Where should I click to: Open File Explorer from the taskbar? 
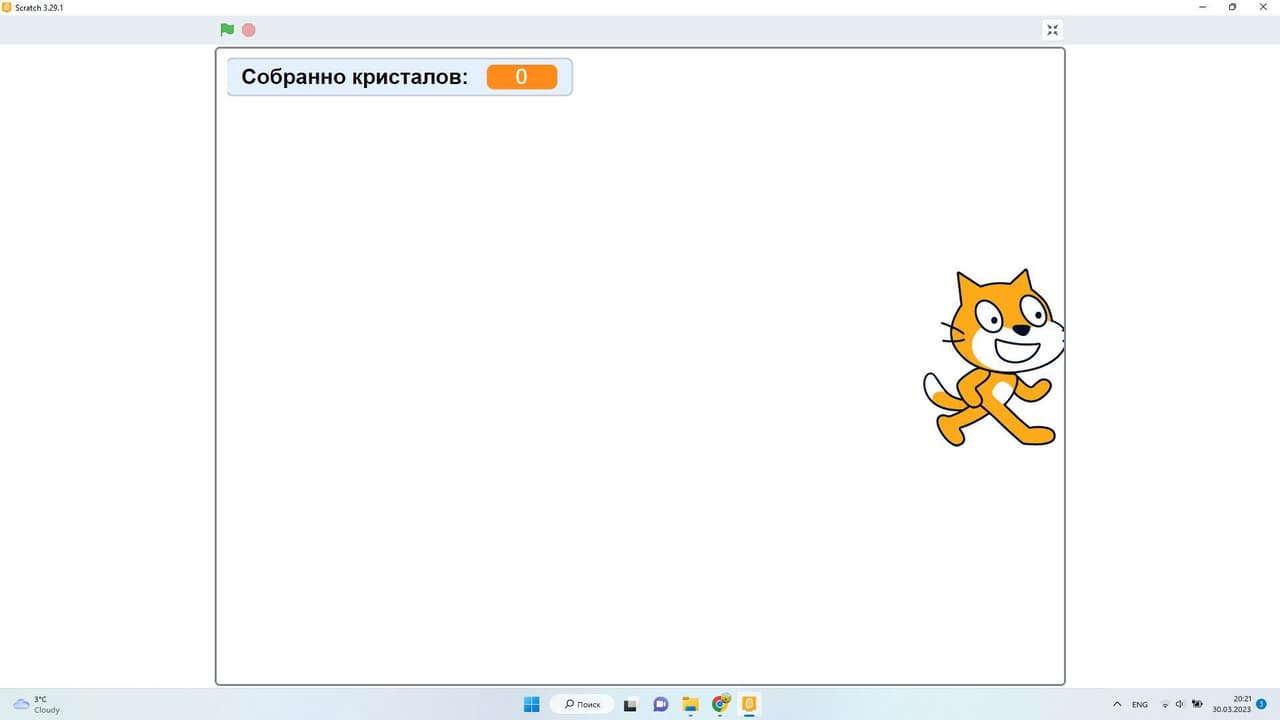pos(690,704)
